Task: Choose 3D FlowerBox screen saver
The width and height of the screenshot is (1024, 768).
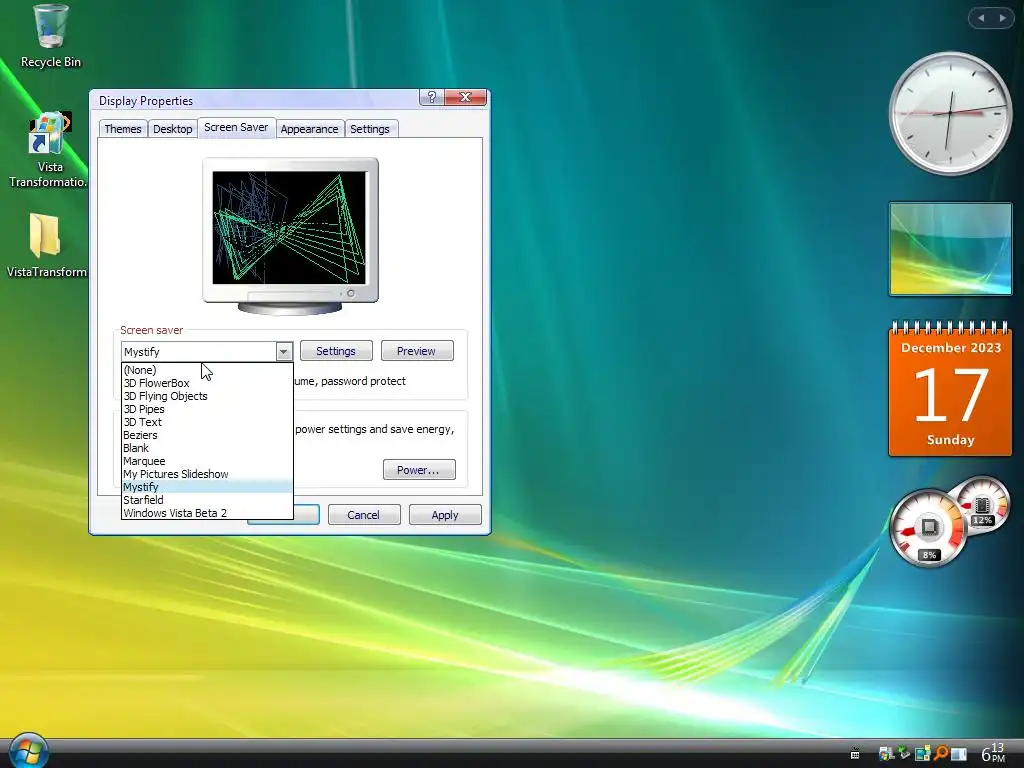Action: (207, 383)
